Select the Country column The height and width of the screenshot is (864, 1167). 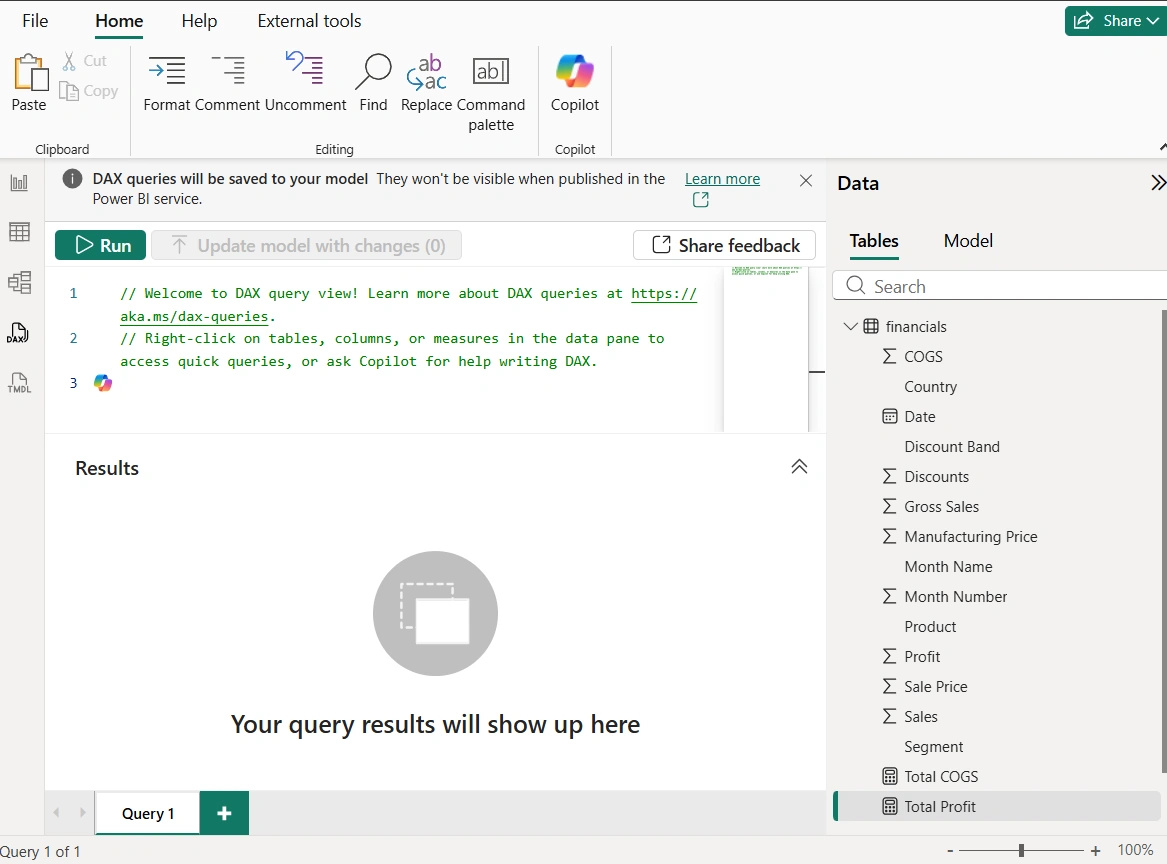[x=930, y=387]
